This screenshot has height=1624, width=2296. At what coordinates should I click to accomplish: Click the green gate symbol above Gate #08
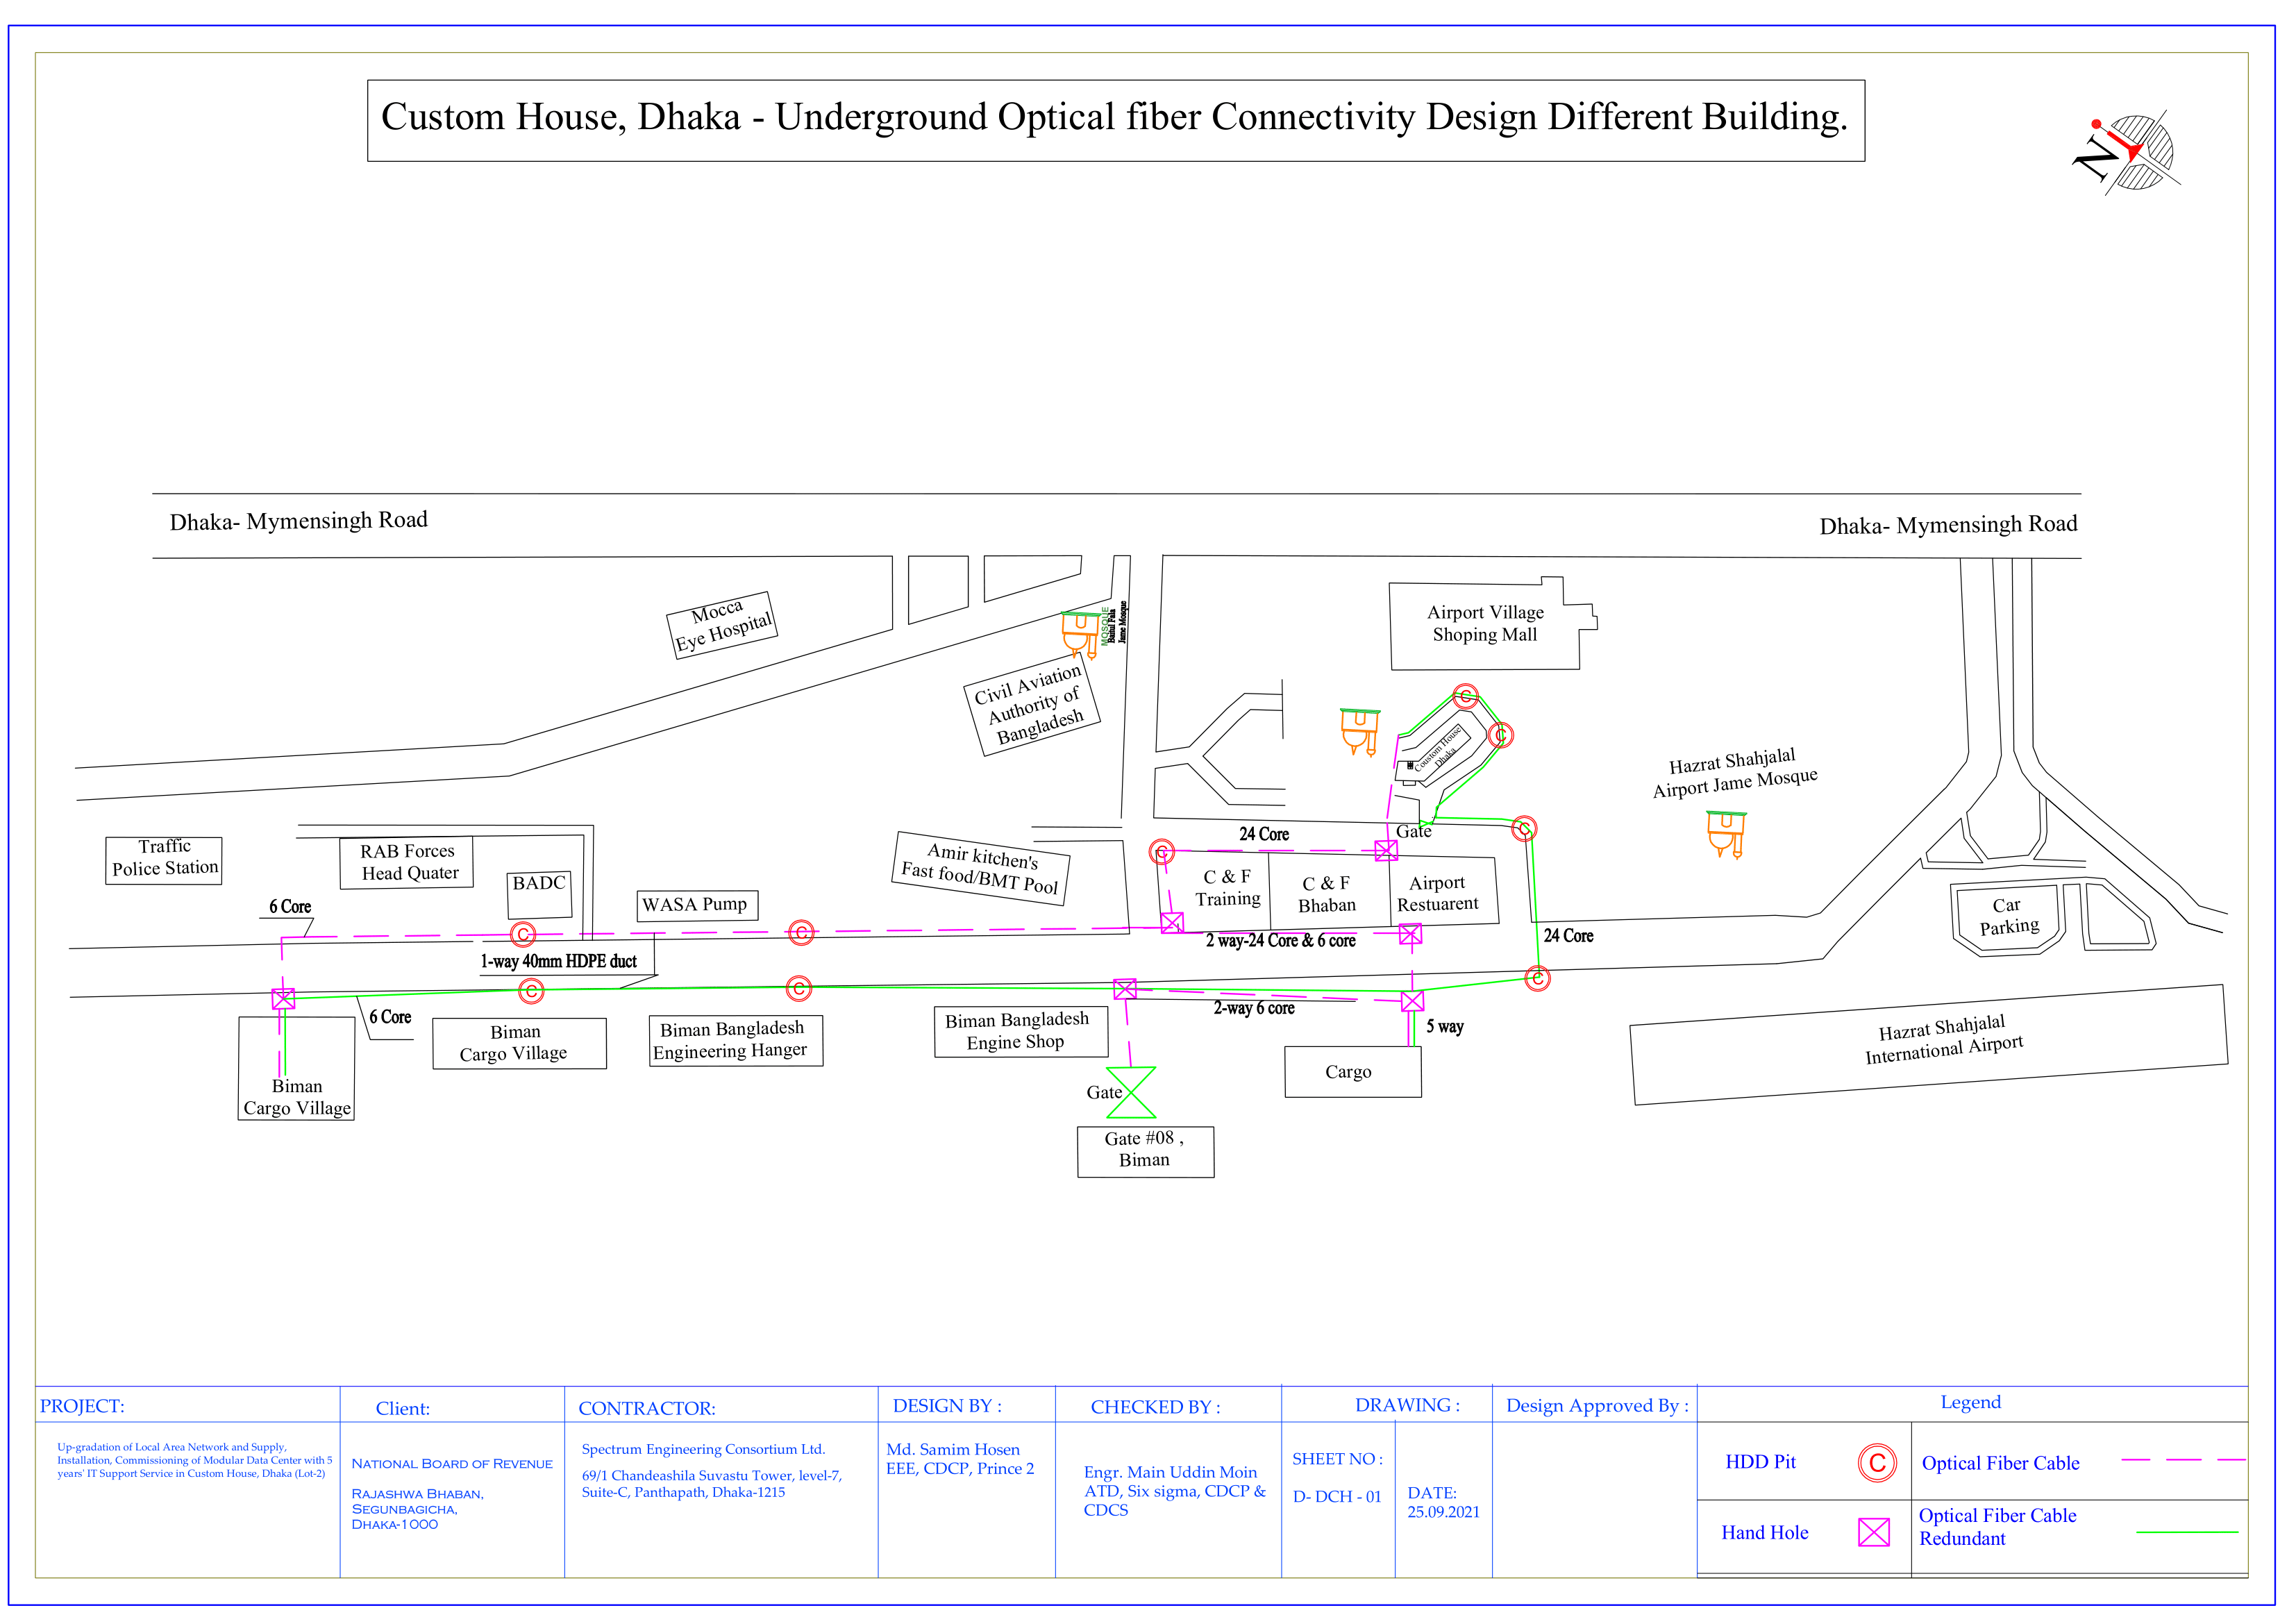[1131, 1092]
